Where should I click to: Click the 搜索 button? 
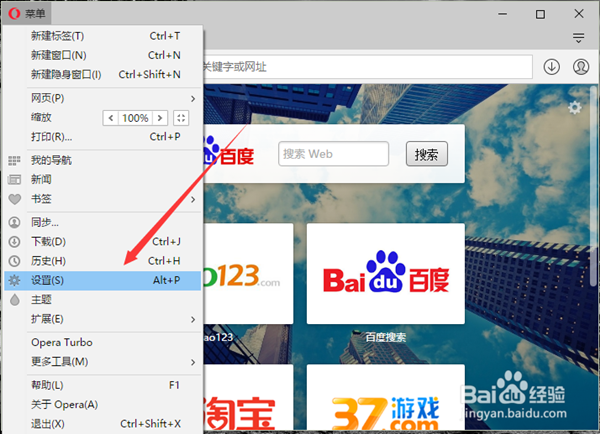[427, 154]
